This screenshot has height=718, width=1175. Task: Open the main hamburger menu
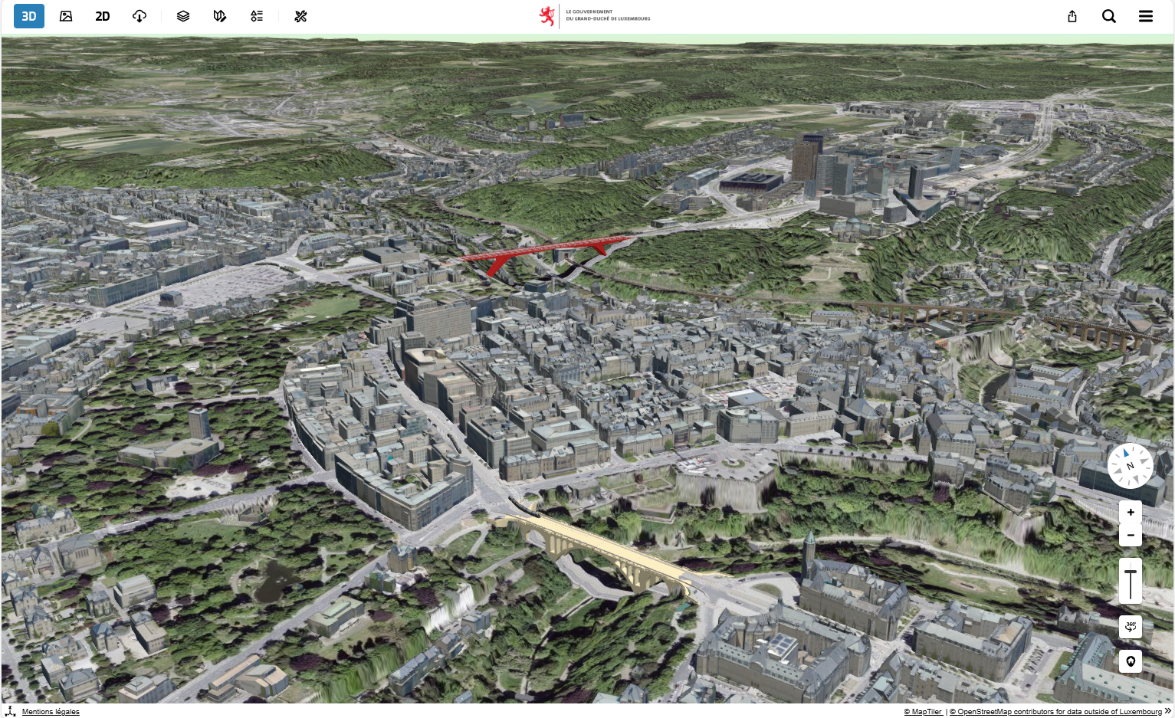(1146, 16)
